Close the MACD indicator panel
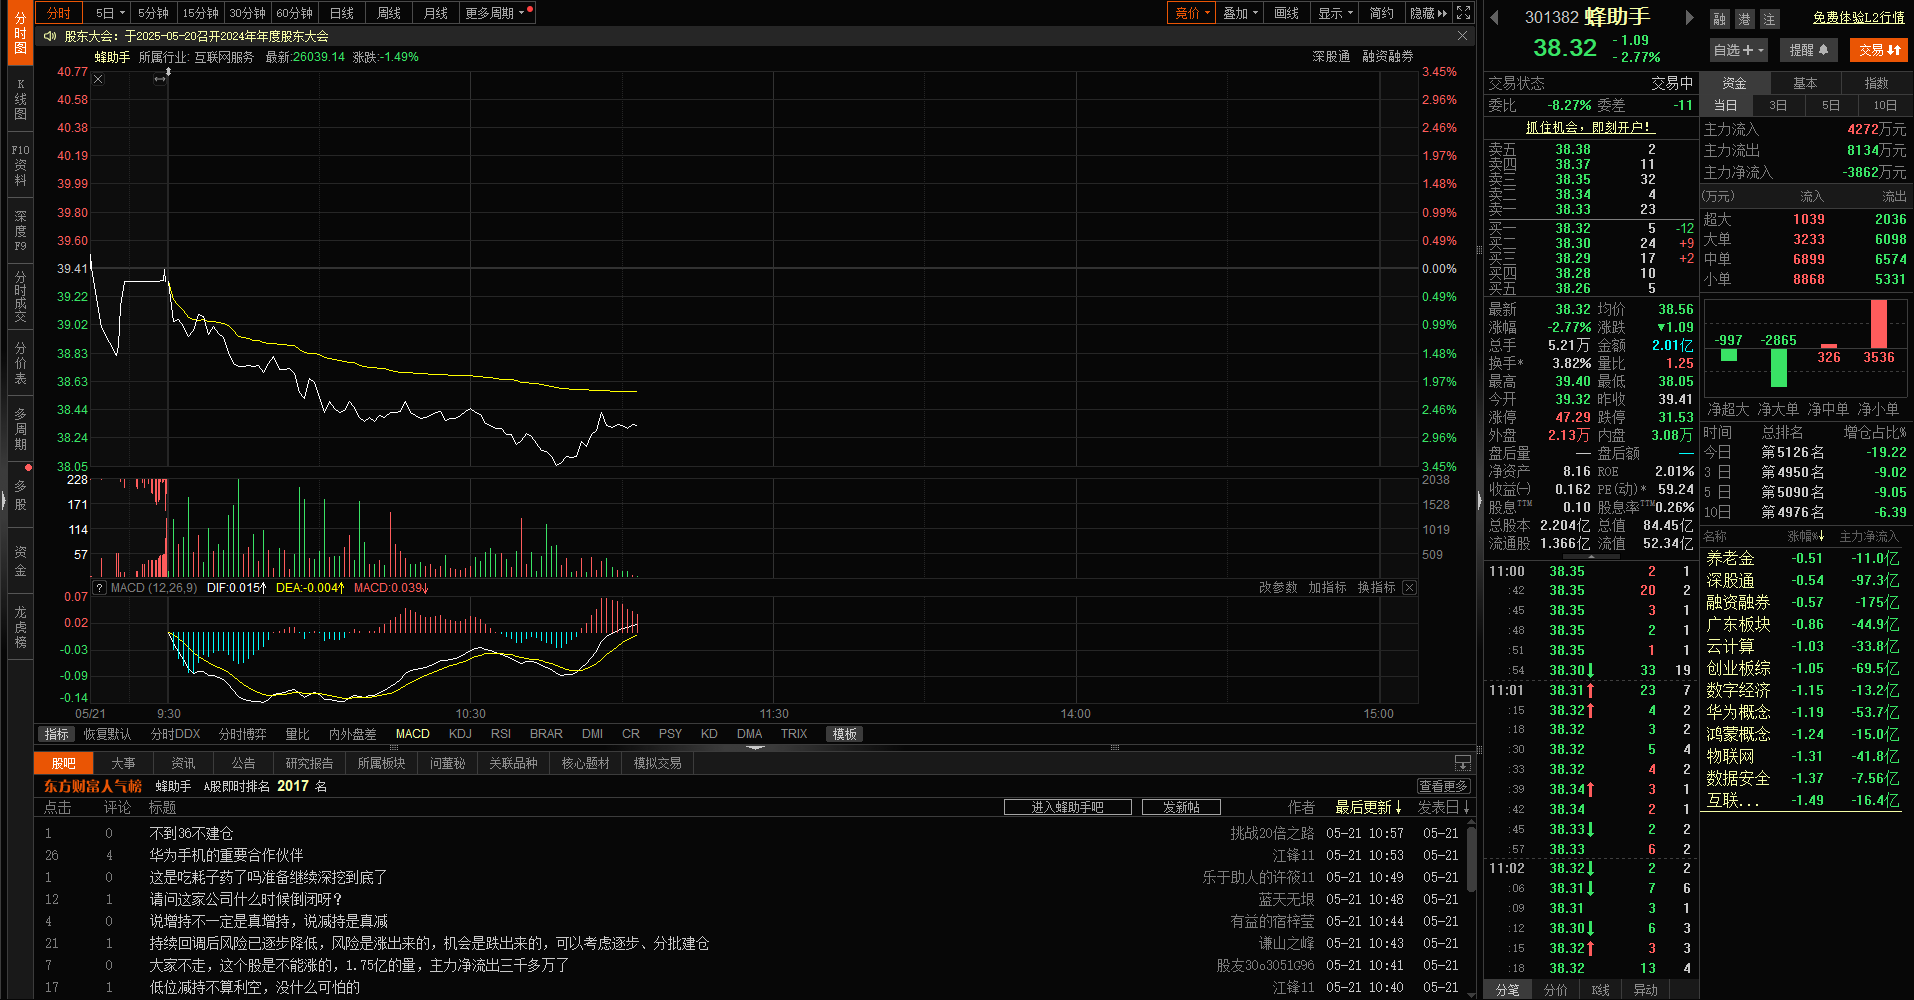Image resolution: width=1914 pixels, height=1000 pixels. point(1409,588)
